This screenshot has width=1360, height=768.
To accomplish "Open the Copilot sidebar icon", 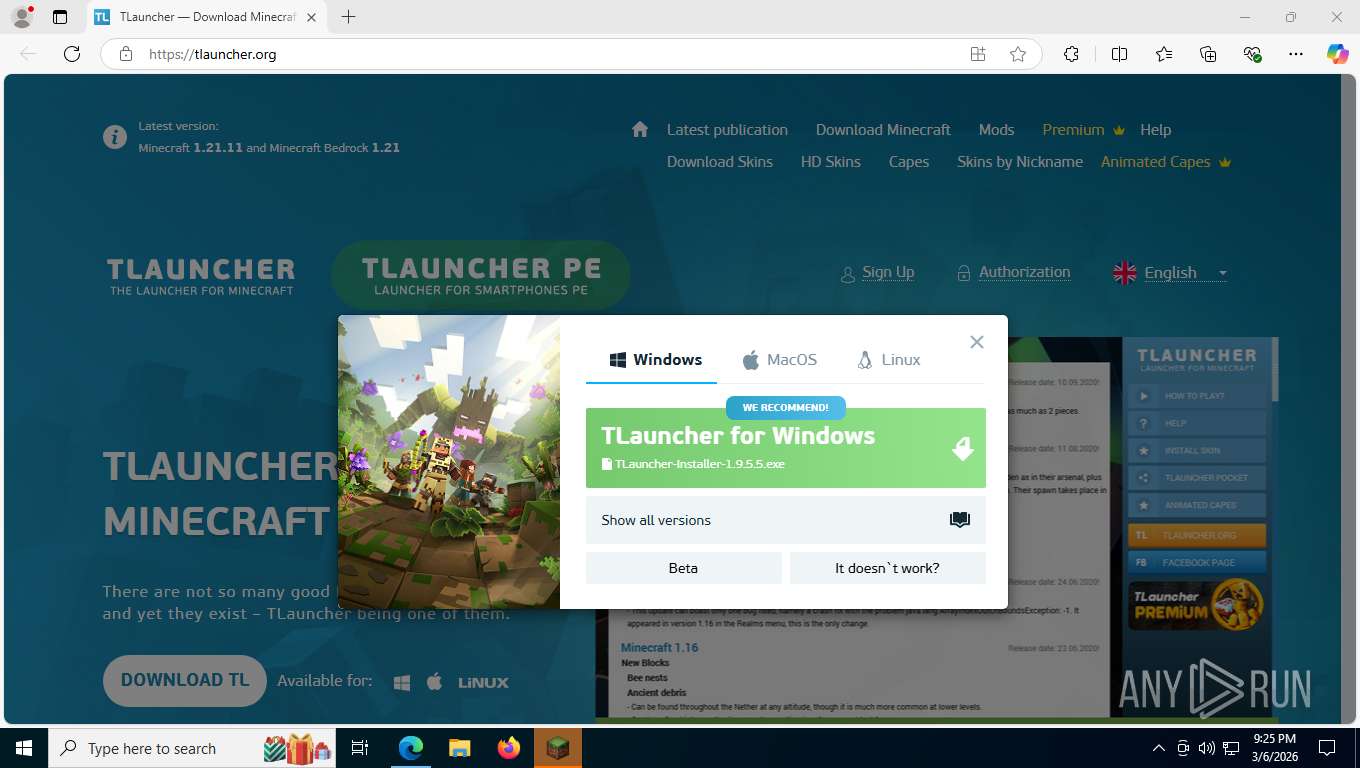I will coord(1337,54).
